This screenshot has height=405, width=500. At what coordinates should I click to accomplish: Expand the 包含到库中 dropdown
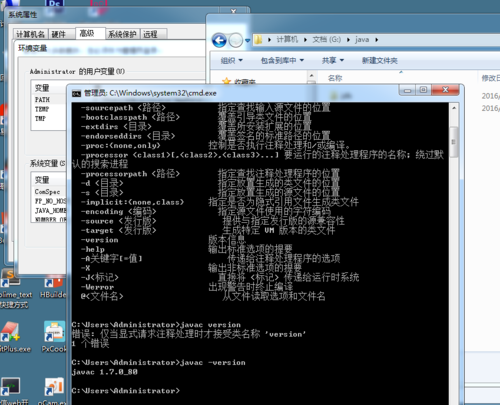pos(282,60)
